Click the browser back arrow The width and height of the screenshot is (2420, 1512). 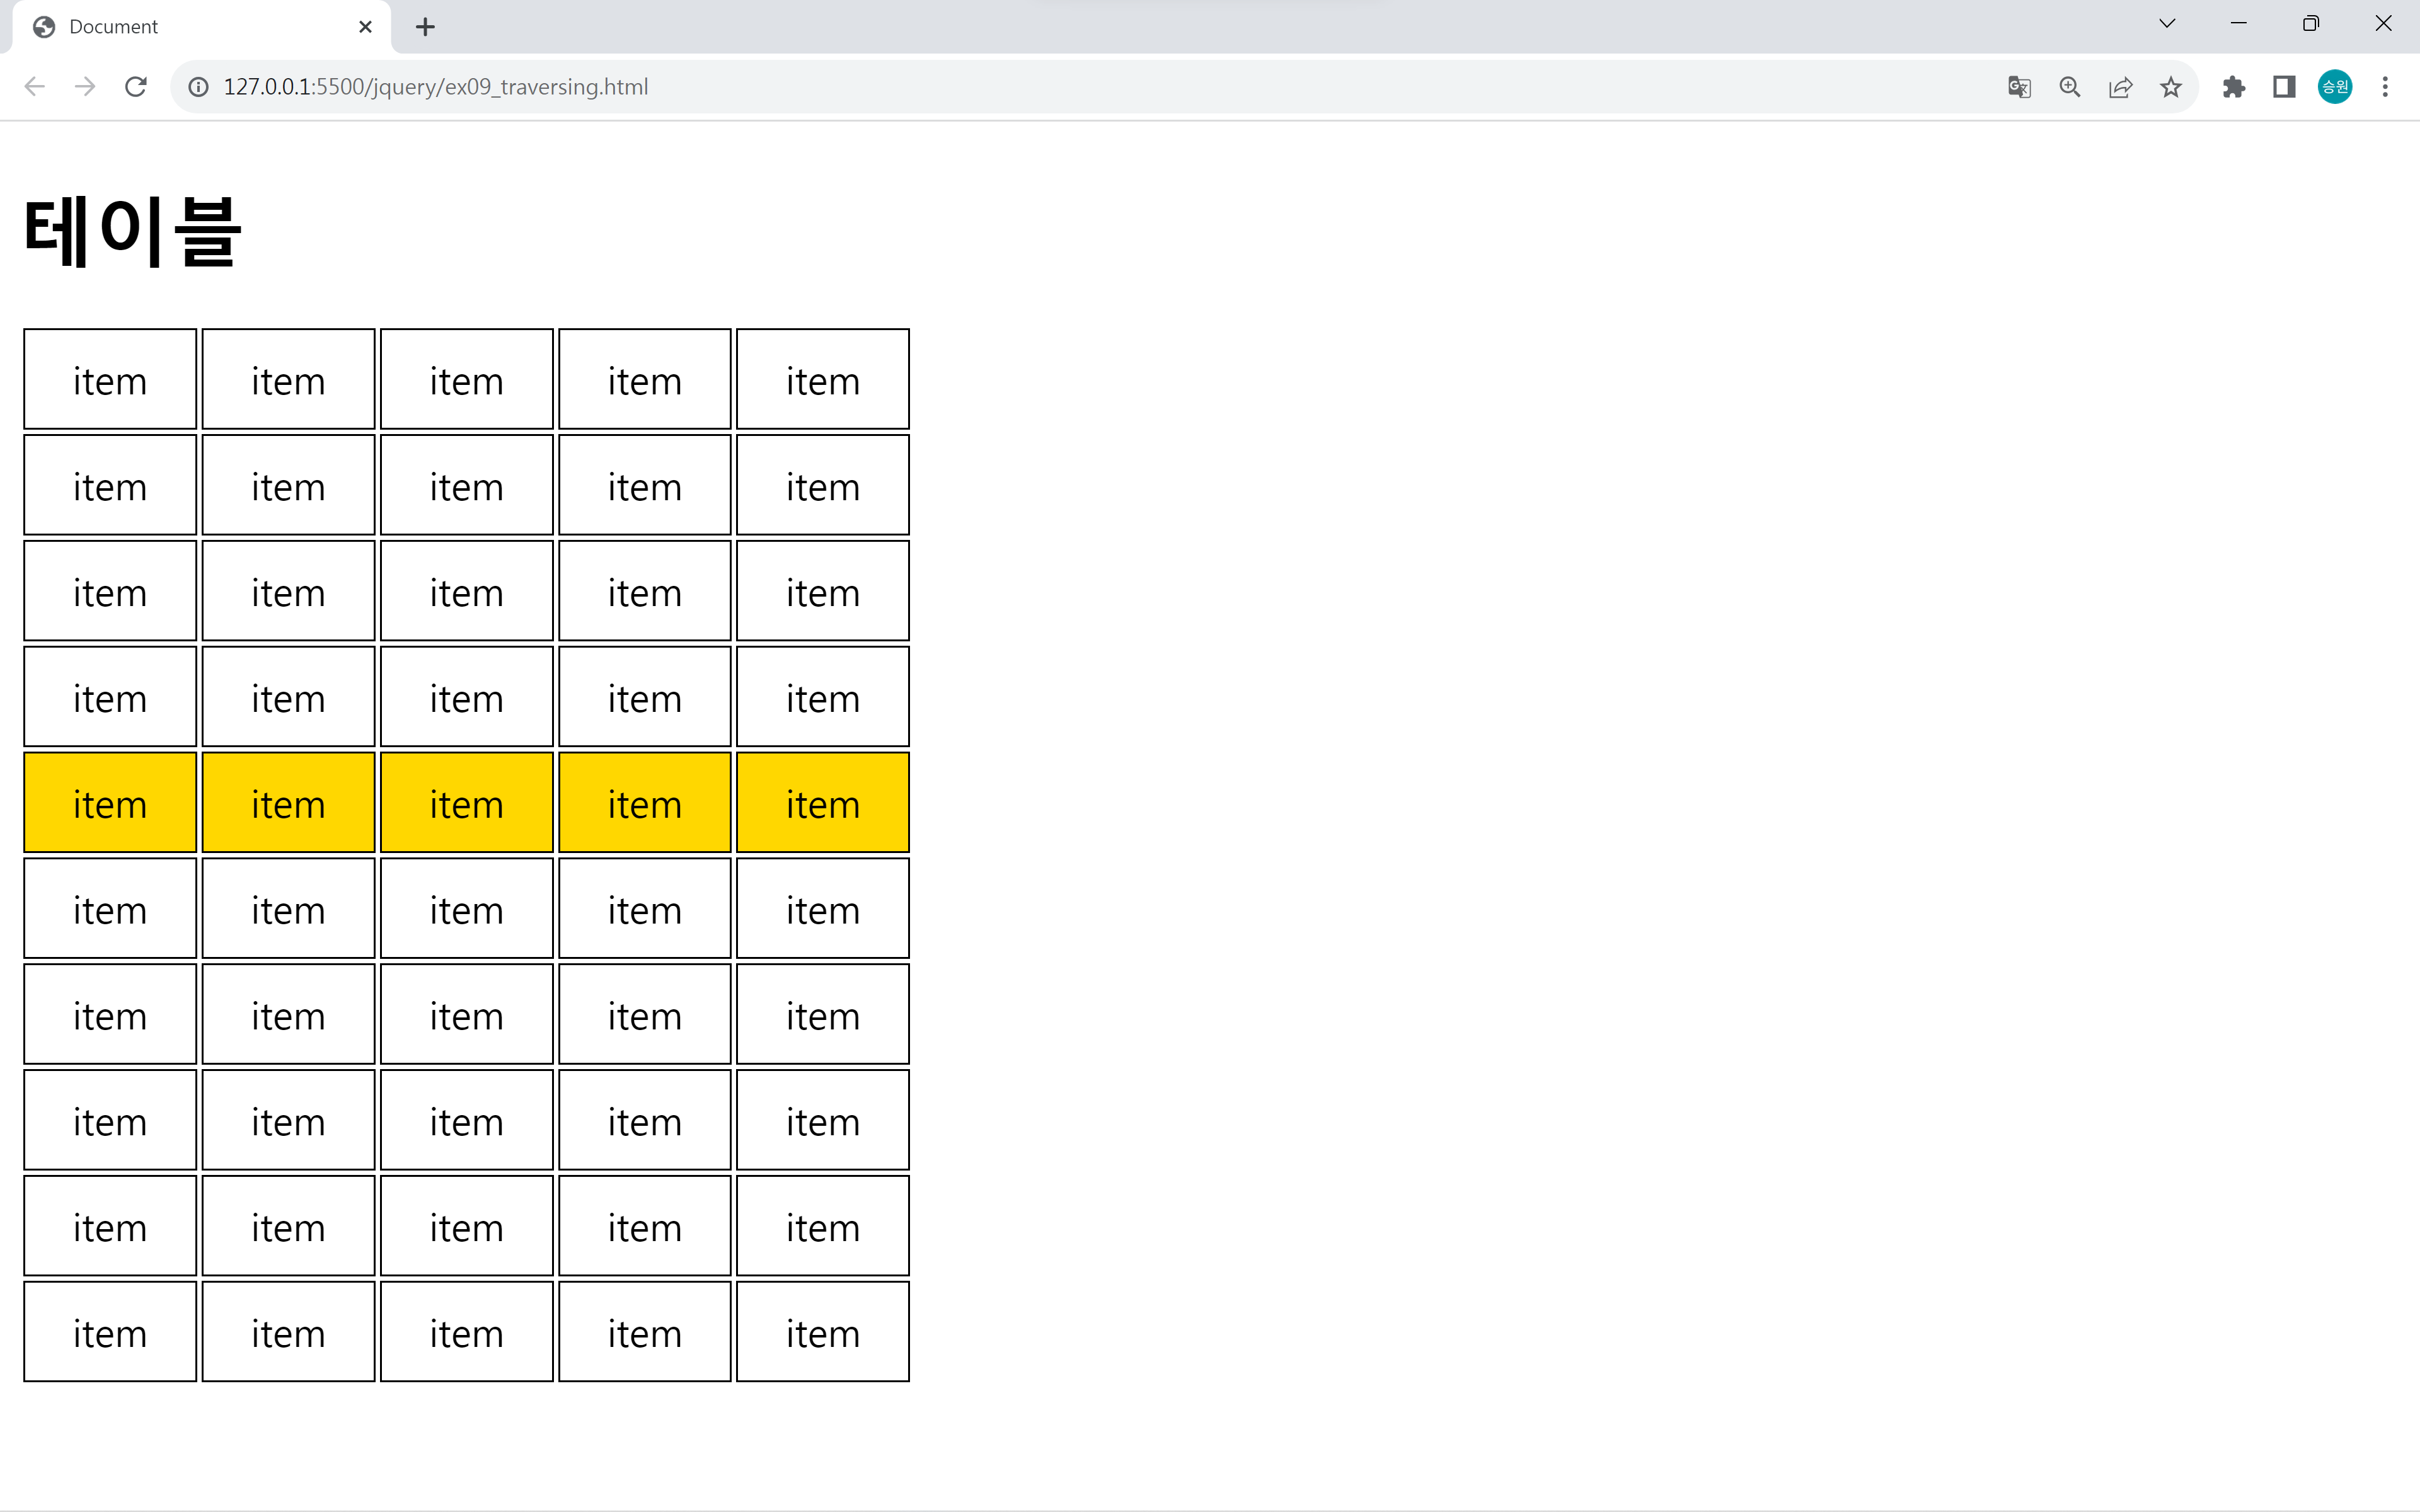(35, 87)
